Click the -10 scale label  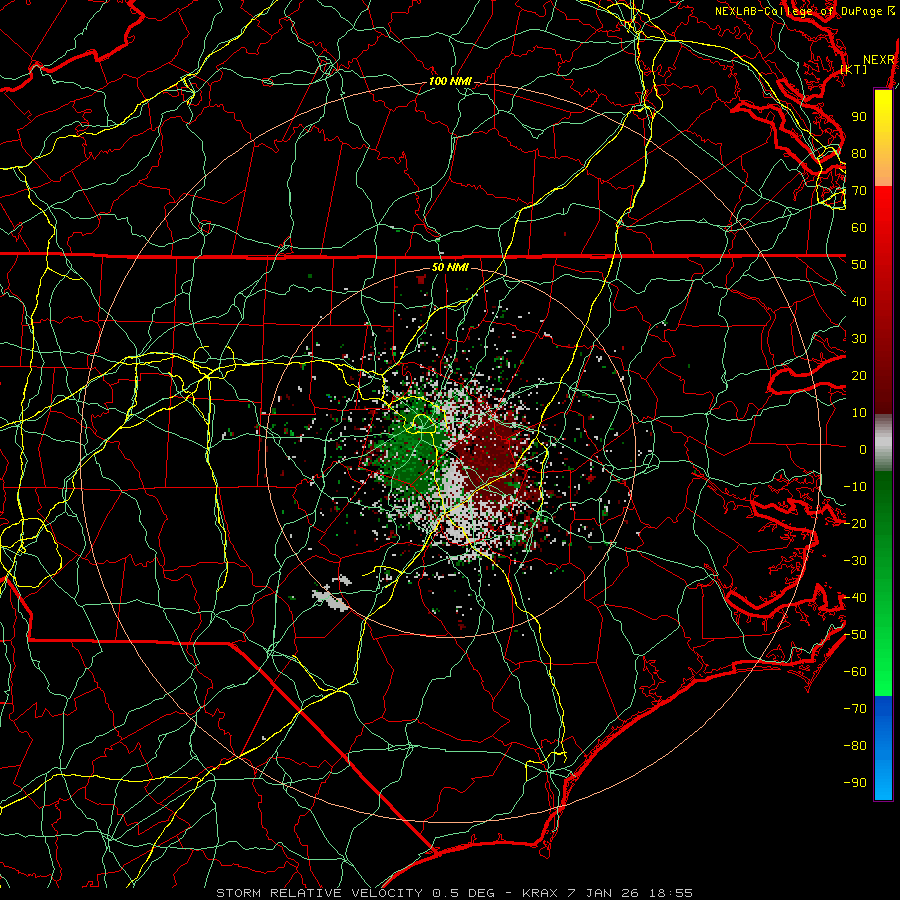tap(855, 487)
